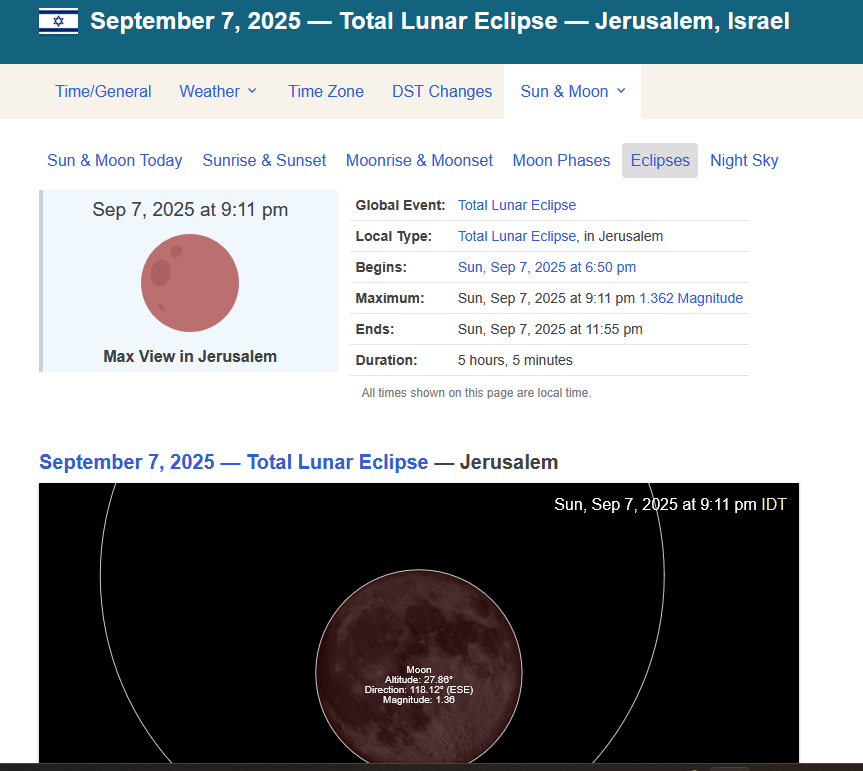The height and width of the screenshot is (771, 863).
Task: Click 'Direction: 118.12° (ESE)' label on Moon
Action: (419, 690)
